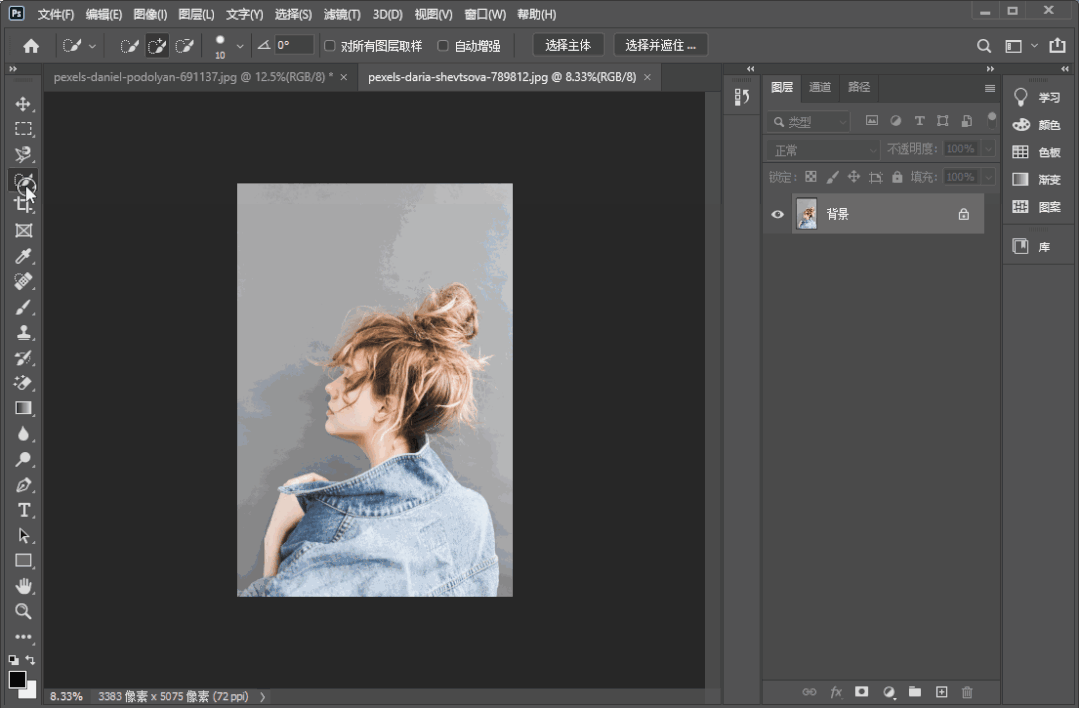Open the layer filter 类型 dropdown
The height and width of the screenshot is (708, 1079).
point(809,122)
